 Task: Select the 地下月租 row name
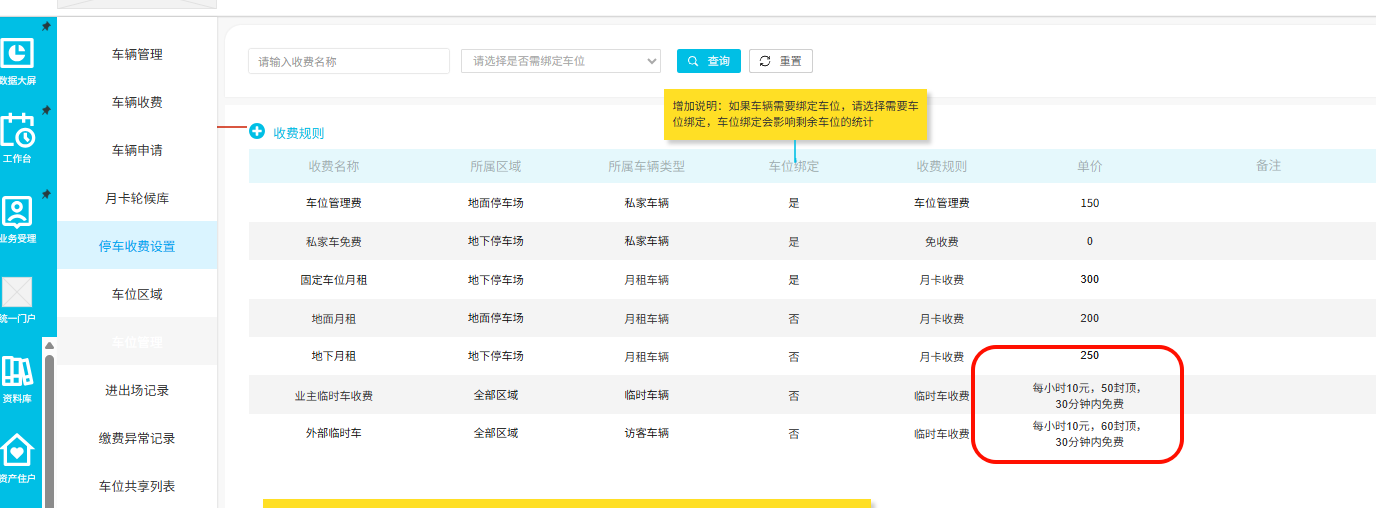334,356
